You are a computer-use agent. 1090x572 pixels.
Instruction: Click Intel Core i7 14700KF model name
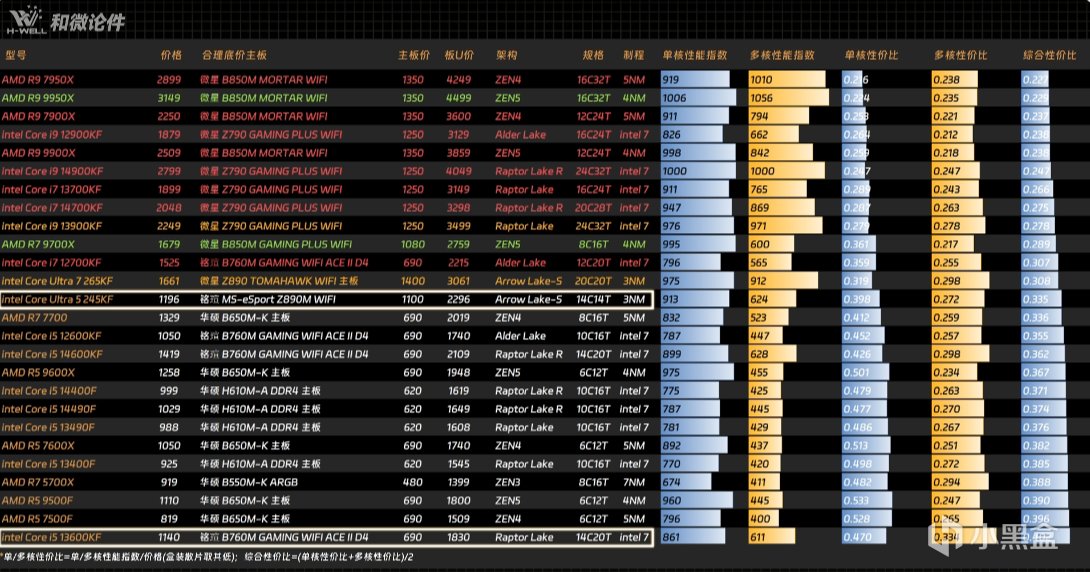[x=52, y=208]
